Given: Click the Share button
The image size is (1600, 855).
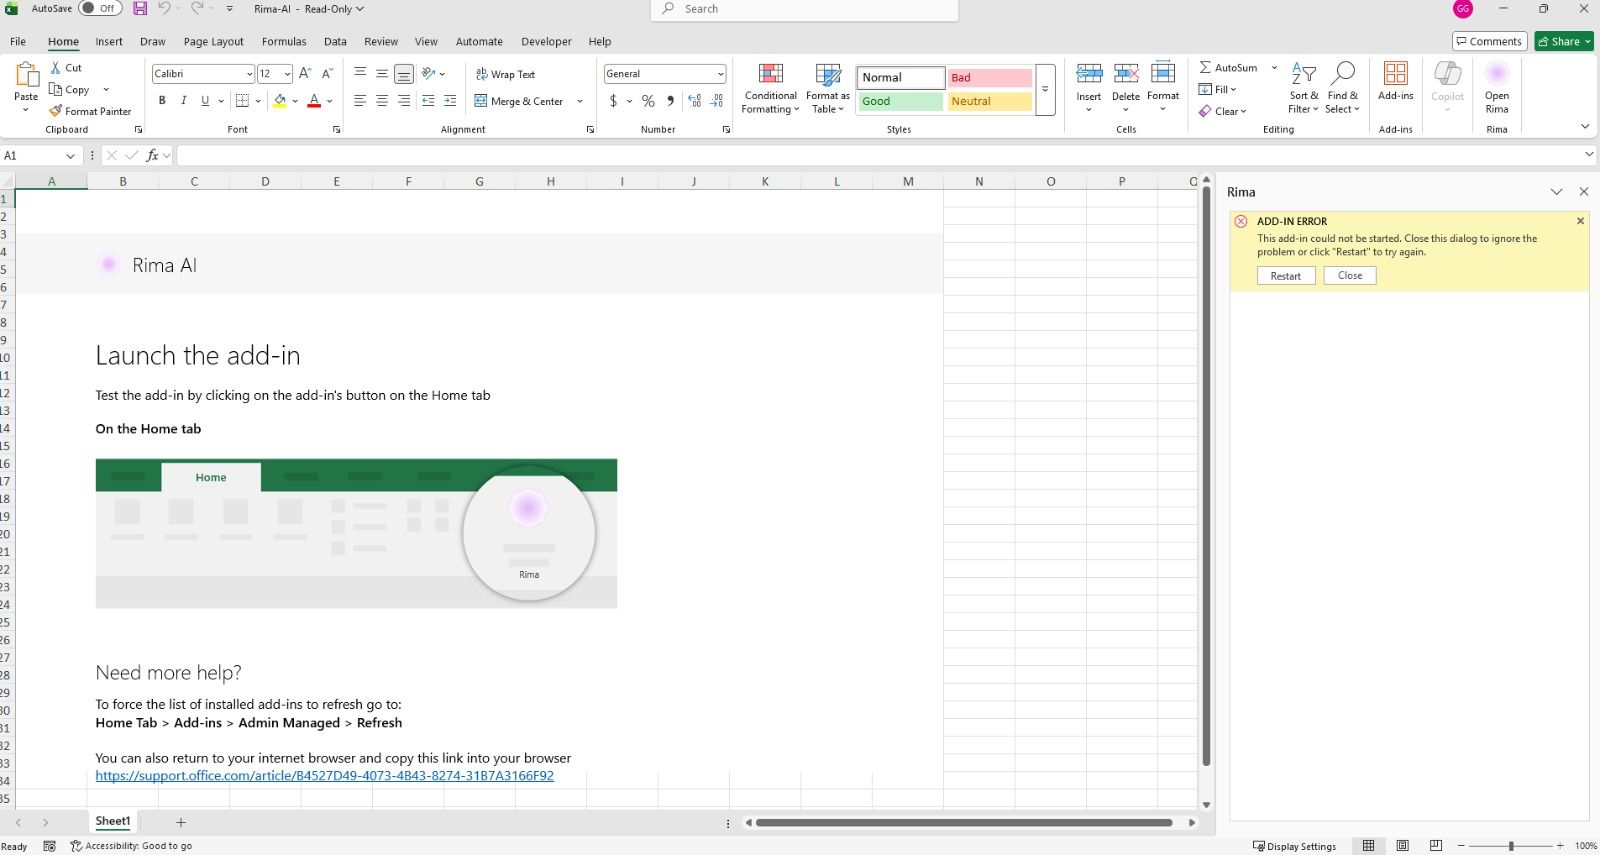Looking at the screenshot, I should pyautogui.click(x=1564, y=41).
